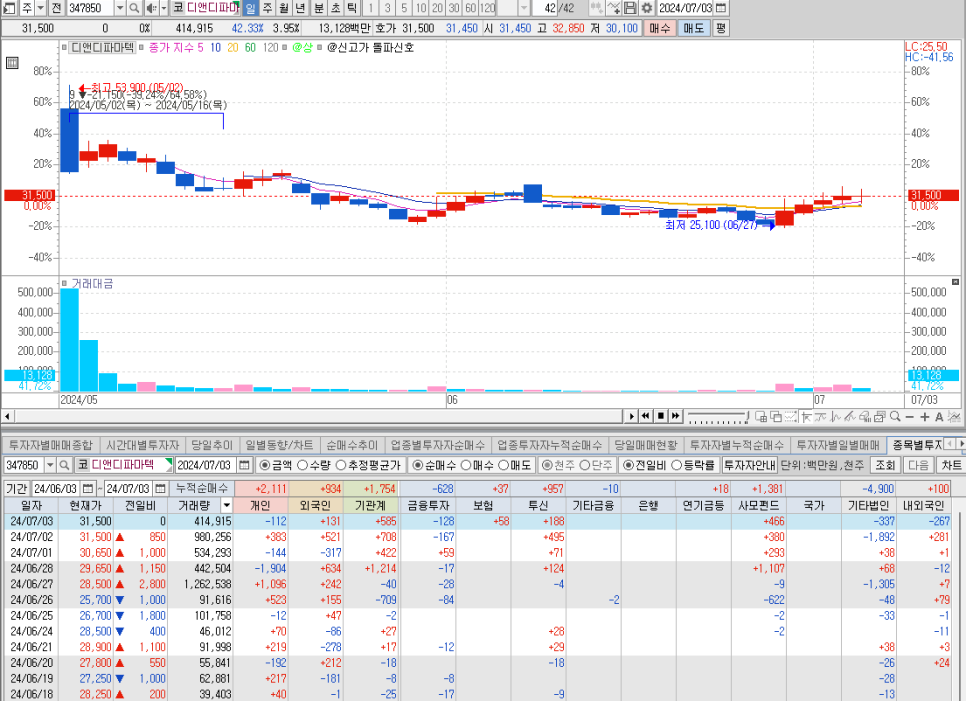The width and height of the screenshot is (966, 701).
Task: Click the 차트 button in lower panel
Action: pos(951,465)
